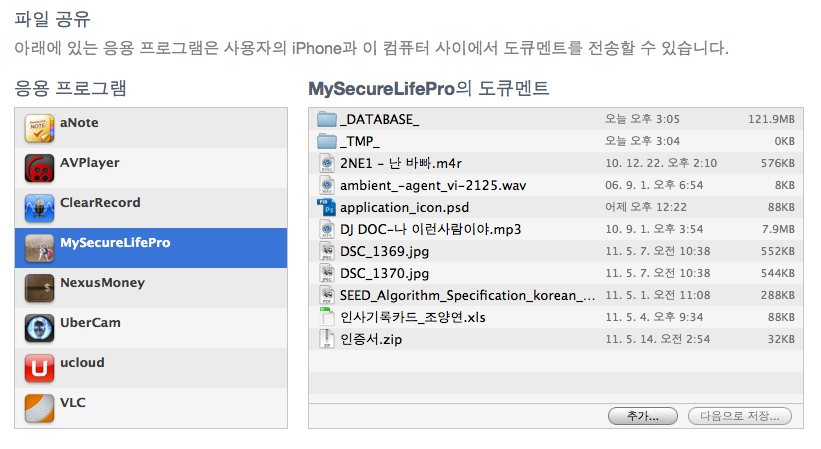Select the AVPlayer app icon
This screenshot has width=821, height=449.
click(x=39, y=168)
